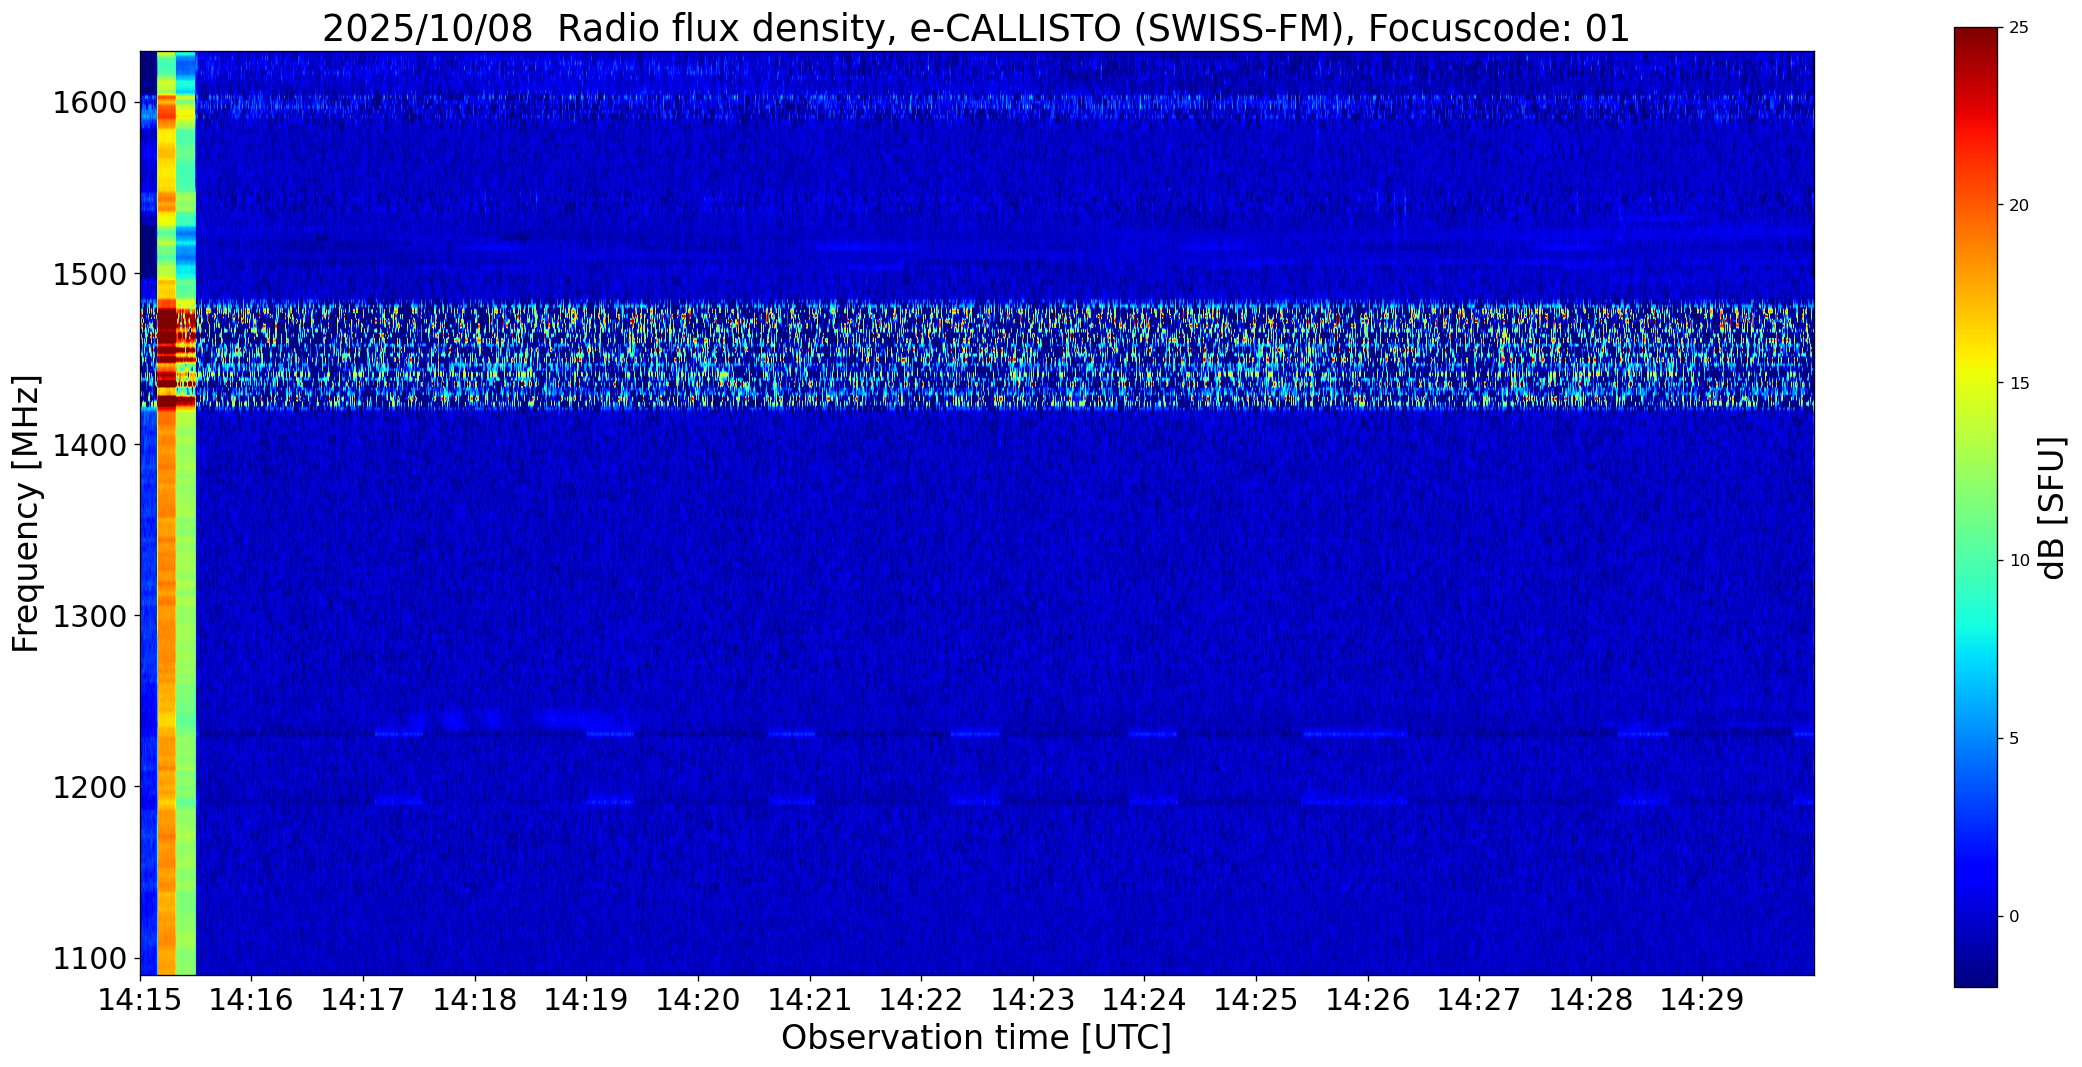Click the colorbar tick label 0
The image size is (2082, 1067).
point(2014,916)
